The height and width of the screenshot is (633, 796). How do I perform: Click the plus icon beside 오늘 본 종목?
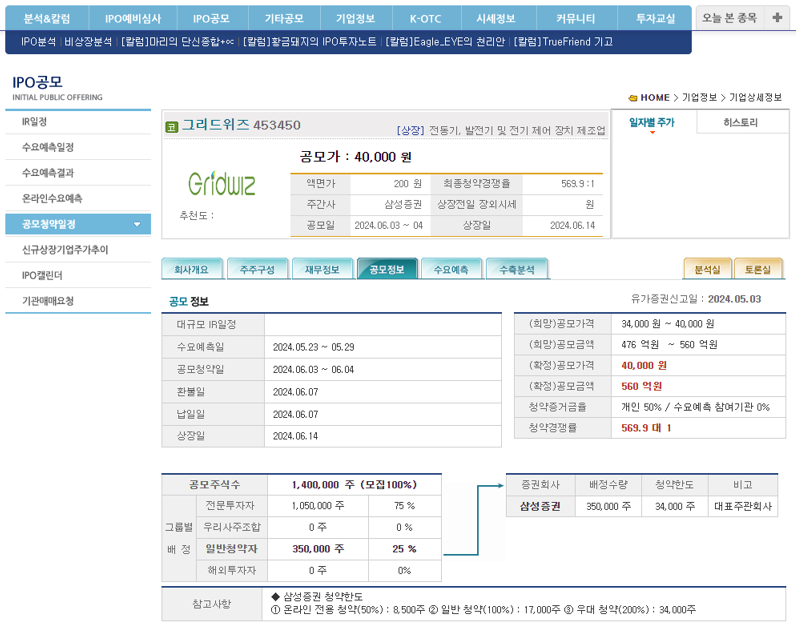point(777,18)
